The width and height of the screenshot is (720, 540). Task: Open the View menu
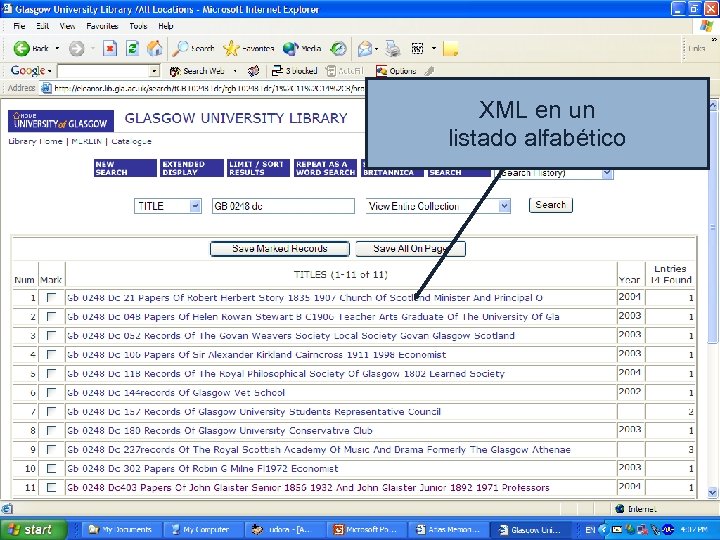pos(67,26)
